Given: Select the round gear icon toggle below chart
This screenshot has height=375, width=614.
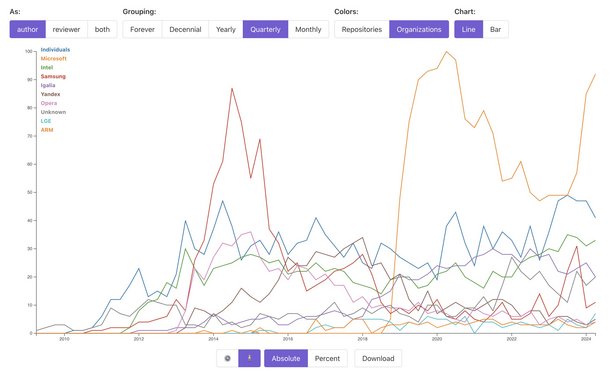Looking at the screenshot, I should click(228, 358).
